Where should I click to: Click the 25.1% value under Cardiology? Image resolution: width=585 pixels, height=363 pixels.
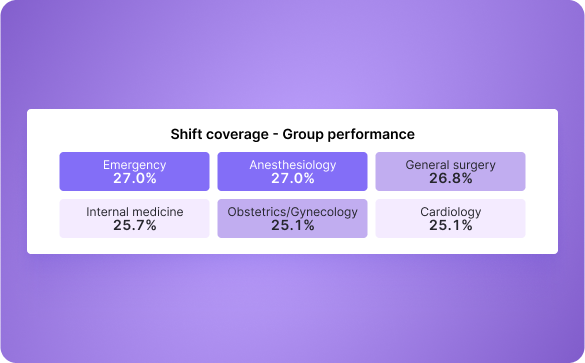tap(451, 225)
